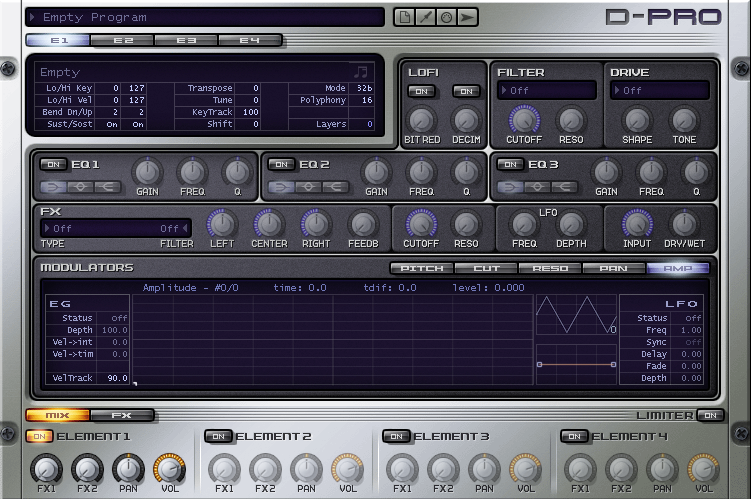Switch to the MIX bottom tab
Viewport: 751px width, 499px height.
pos(58,415)
